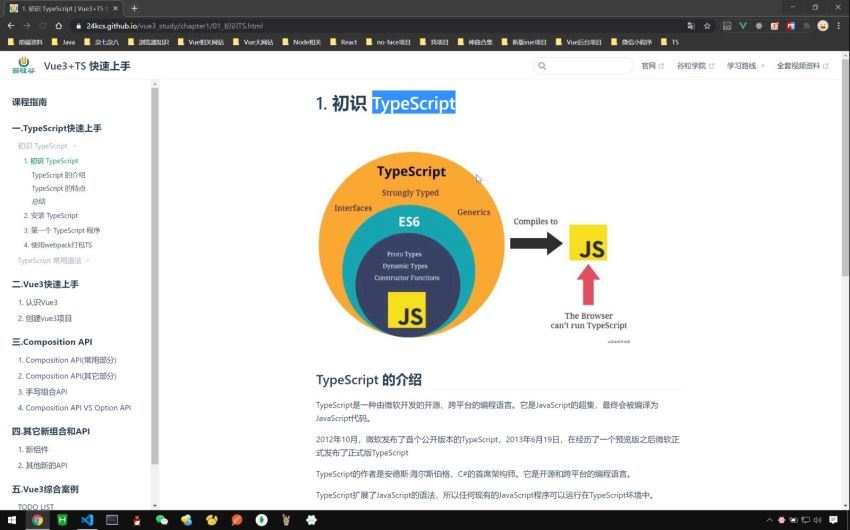Viewport: 850px width, 530px height.
Task: Jump to TypeScript 的介绍 in sidebar
Action: pyautogui.click(x=59, y=175)
